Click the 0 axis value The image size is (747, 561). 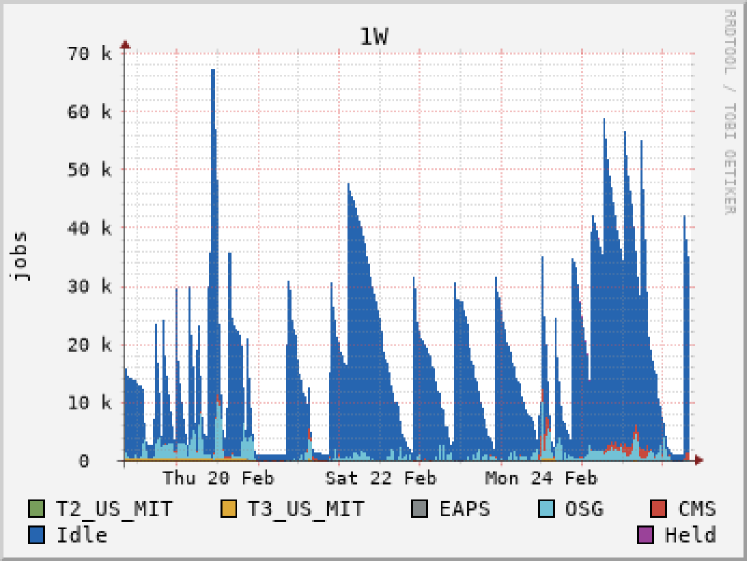(x=84, y=461)
